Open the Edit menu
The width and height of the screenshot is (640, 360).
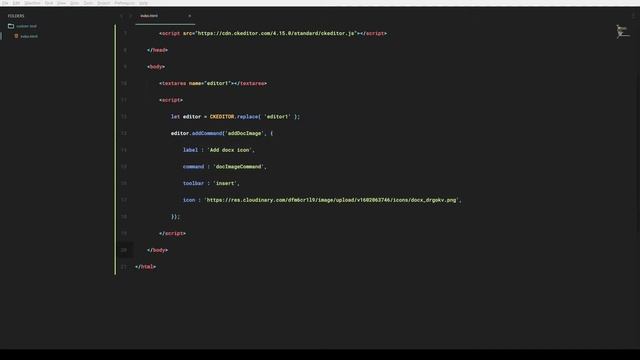coord(16,3)
